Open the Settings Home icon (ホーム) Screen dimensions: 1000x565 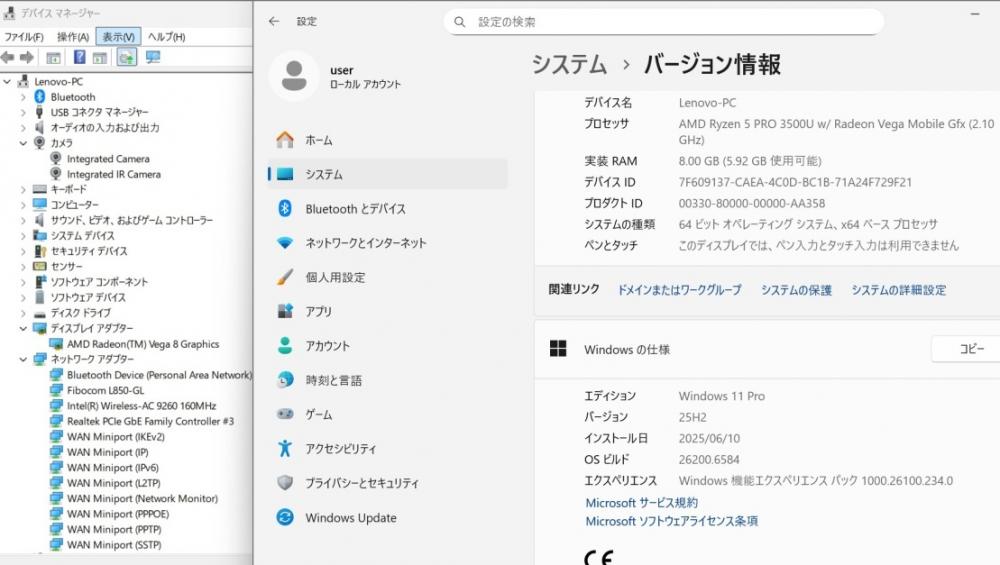point(285,140)
